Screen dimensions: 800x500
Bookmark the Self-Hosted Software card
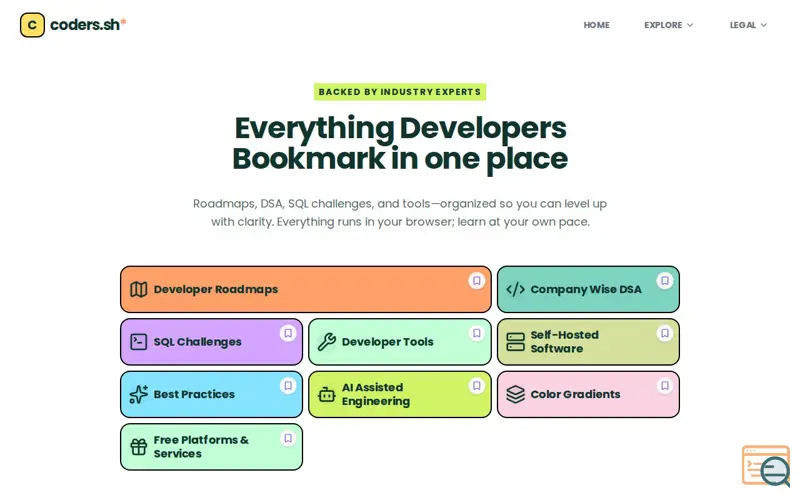point(665,333)
